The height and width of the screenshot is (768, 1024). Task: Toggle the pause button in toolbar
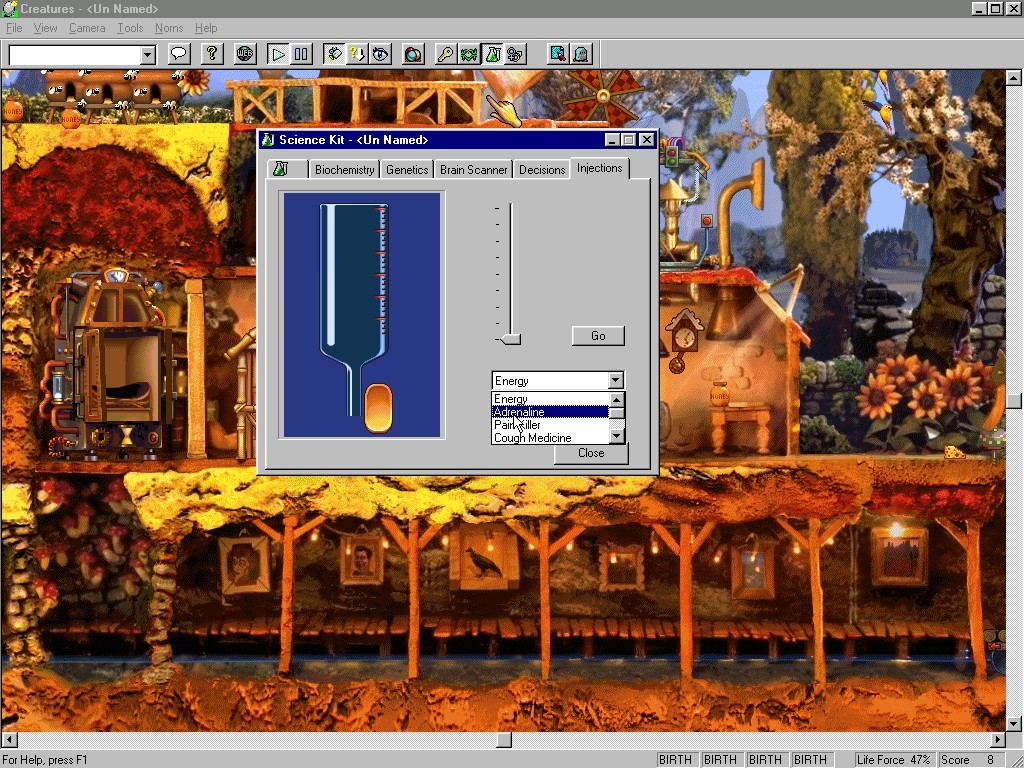pos(301,54)
